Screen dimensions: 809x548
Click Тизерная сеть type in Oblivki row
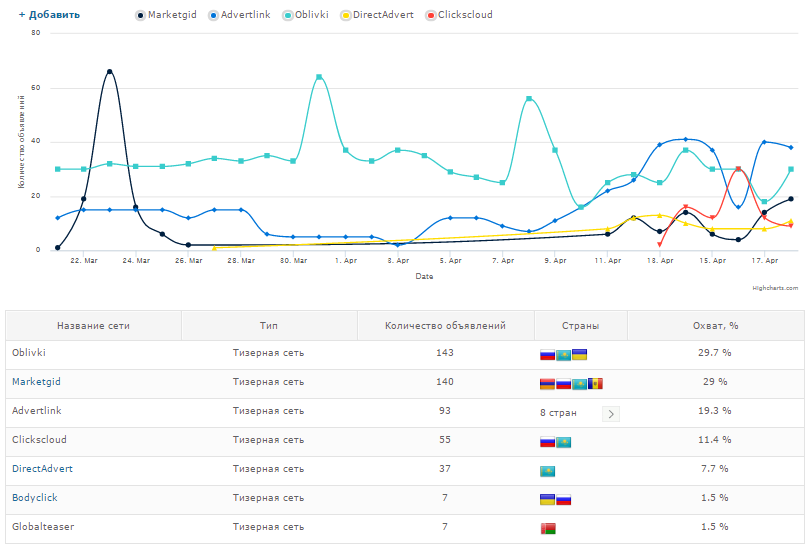click(x=268, y=353)
